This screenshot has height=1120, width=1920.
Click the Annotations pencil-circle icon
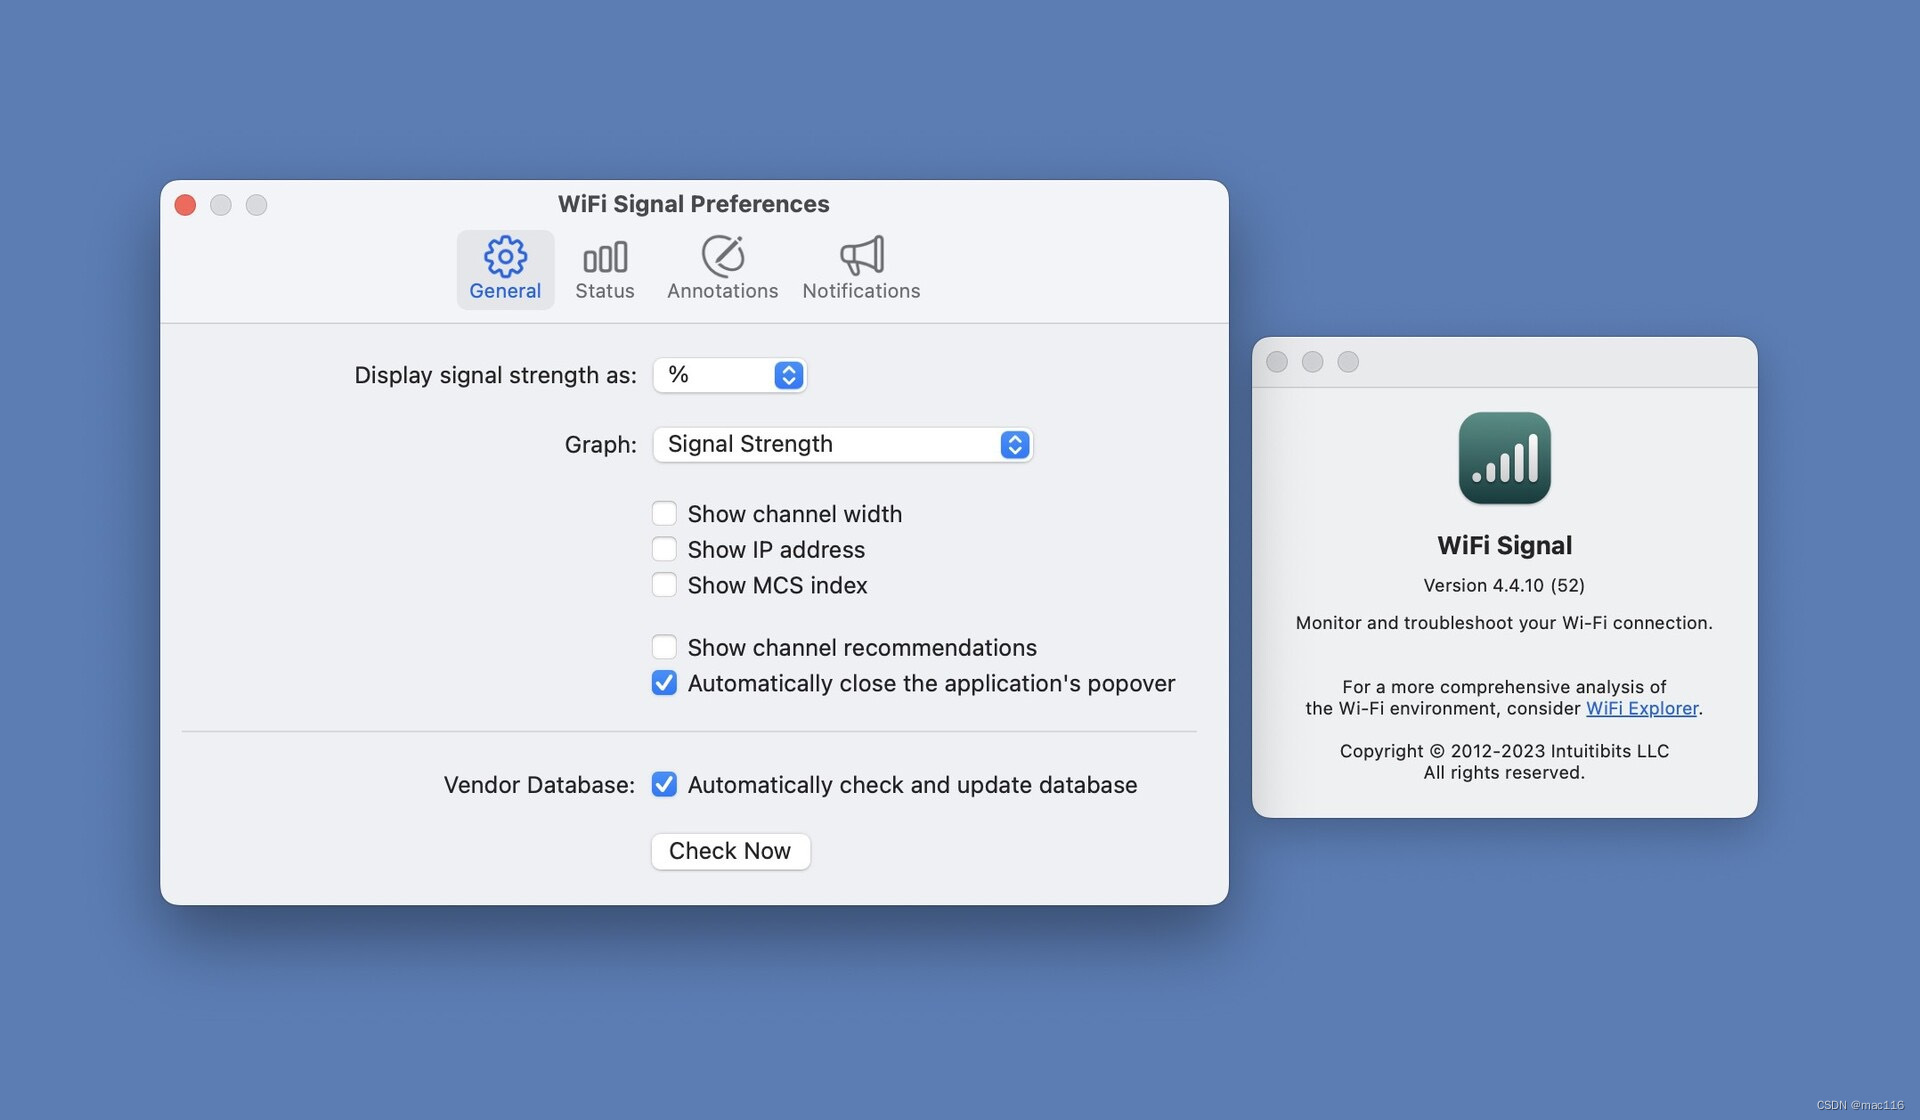coord(723,256)
